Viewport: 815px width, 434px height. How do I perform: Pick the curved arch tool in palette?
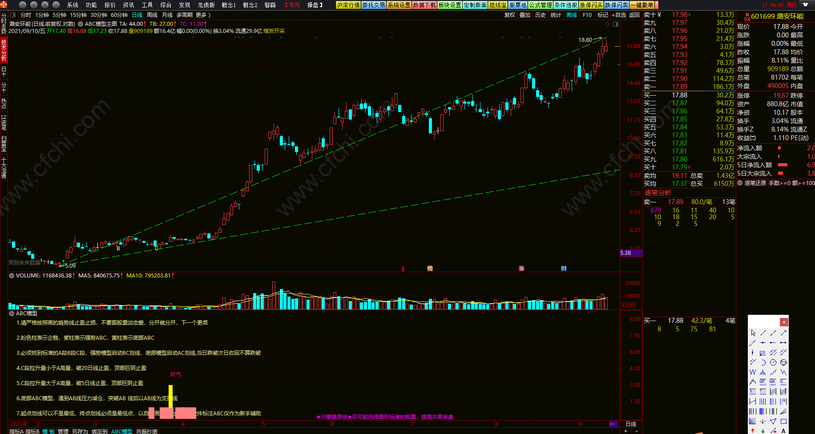pyautogui.click(x=753, y=382)
